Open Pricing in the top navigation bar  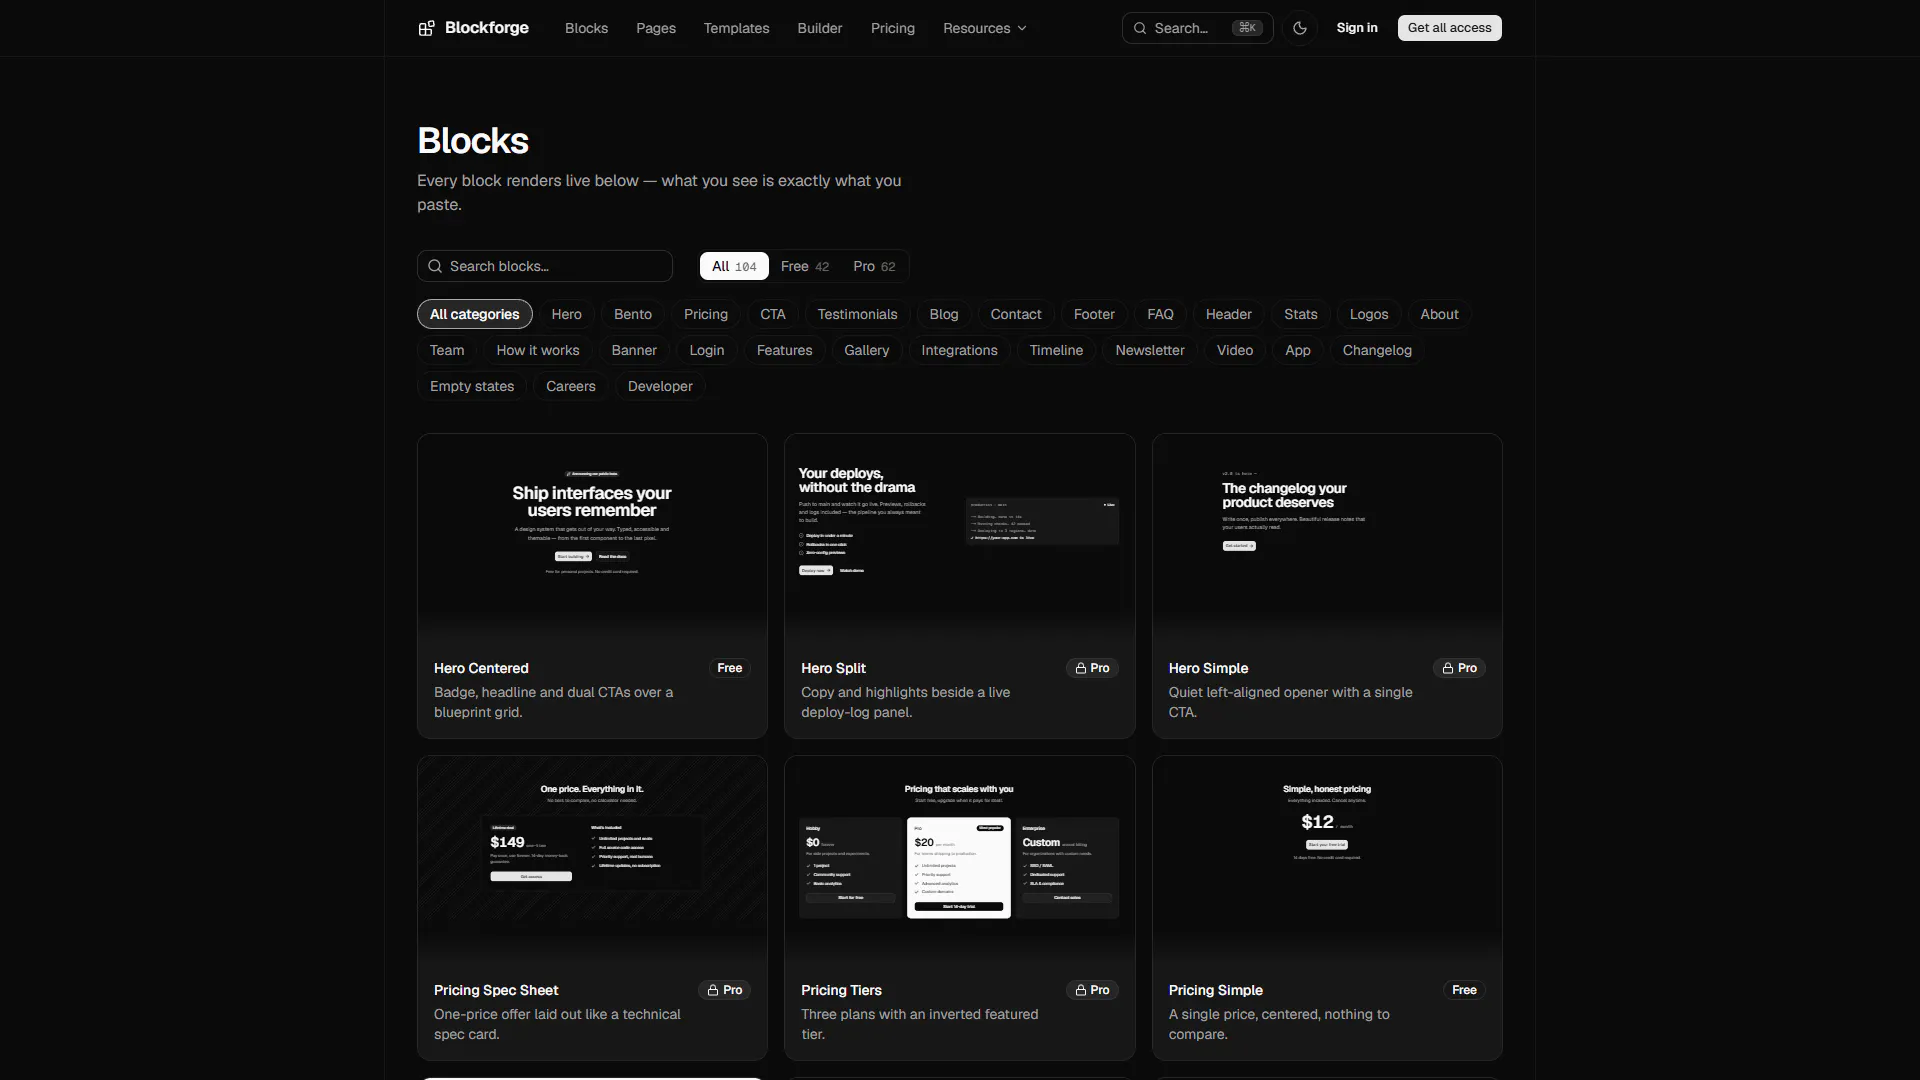(893, 28)
